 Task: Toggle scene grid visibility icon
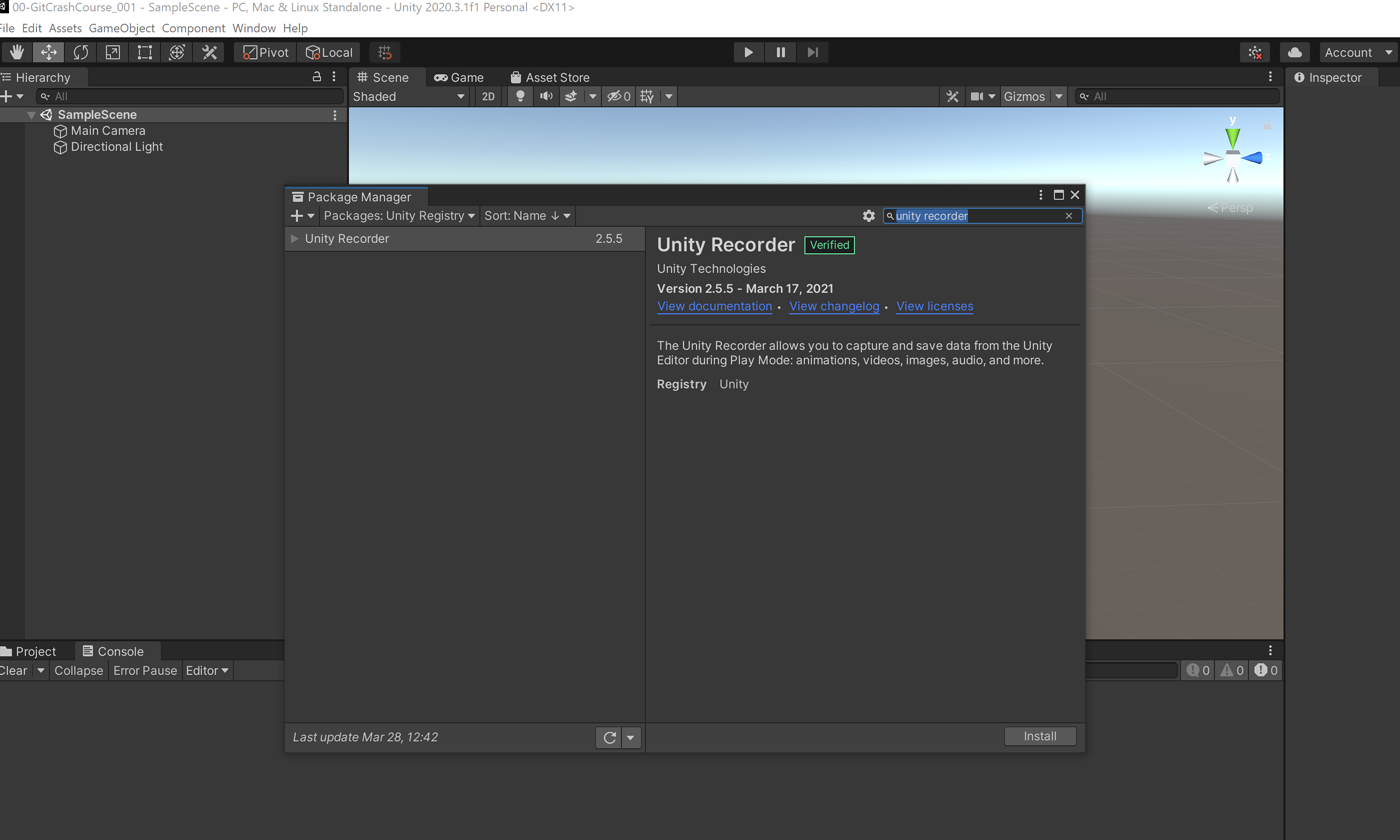(x=647, y=96)
